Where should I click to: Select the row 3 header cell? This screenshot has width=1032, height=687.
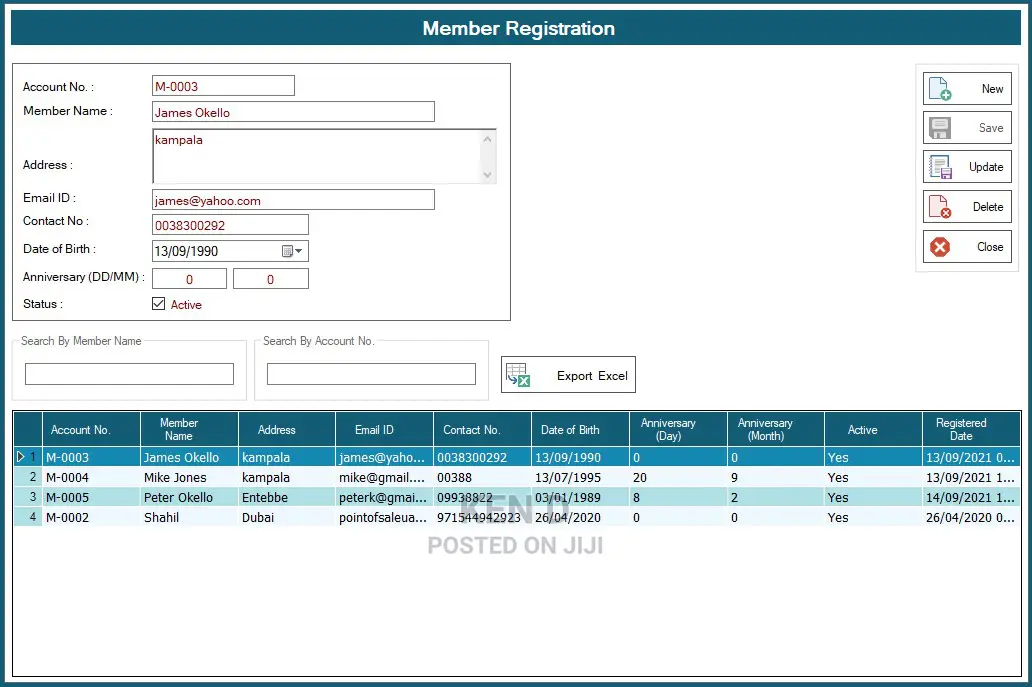pos(28,497)
